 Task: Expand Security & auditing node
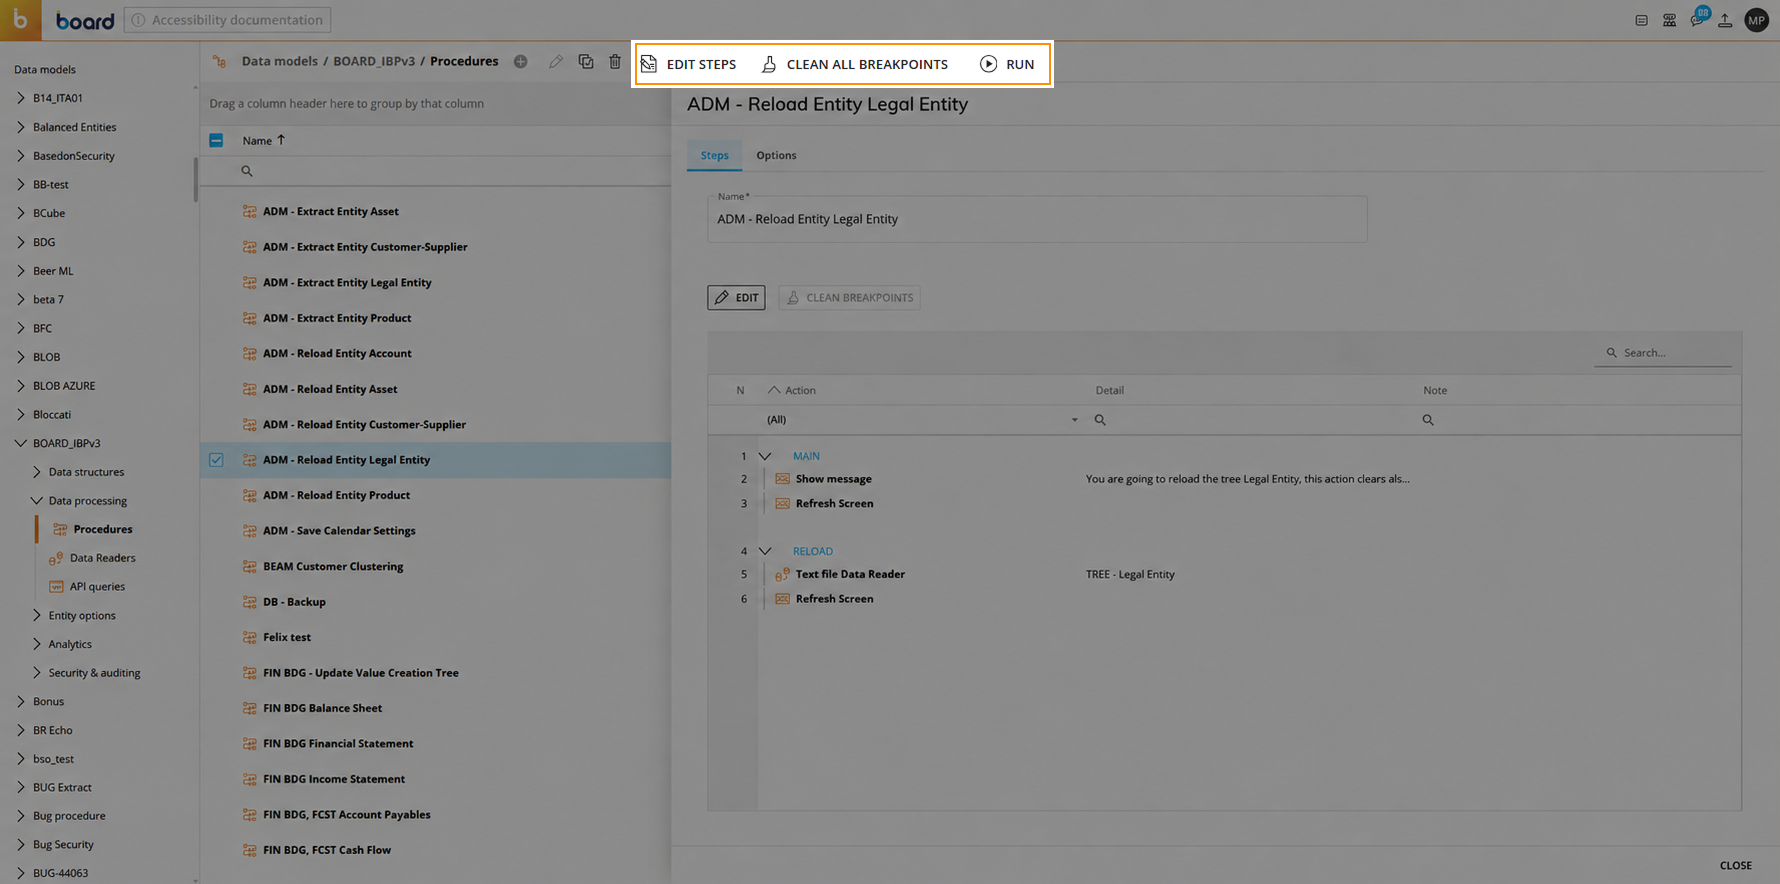[37, 673]
